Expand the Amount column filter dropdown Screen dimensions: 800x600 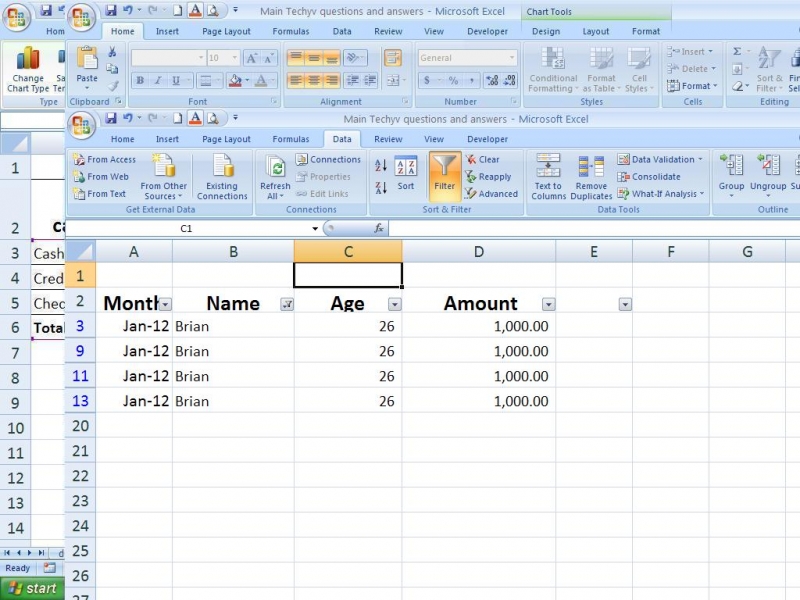[548, 305]
